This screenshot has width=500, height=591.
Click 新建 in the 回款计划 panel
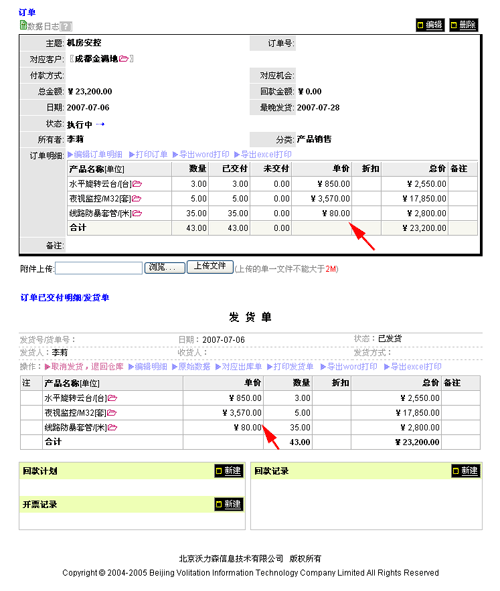pyautogui.click(x=229, y=471)
